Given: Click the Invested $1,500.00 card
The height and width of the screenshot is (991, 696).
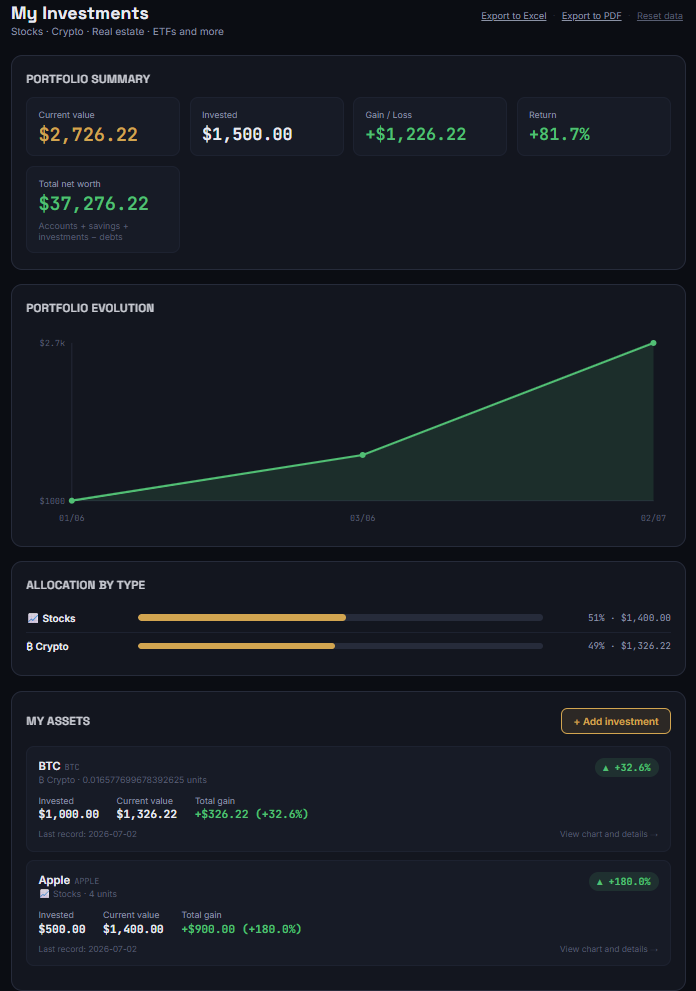Looking at the screenshot, I should point(267,126).
